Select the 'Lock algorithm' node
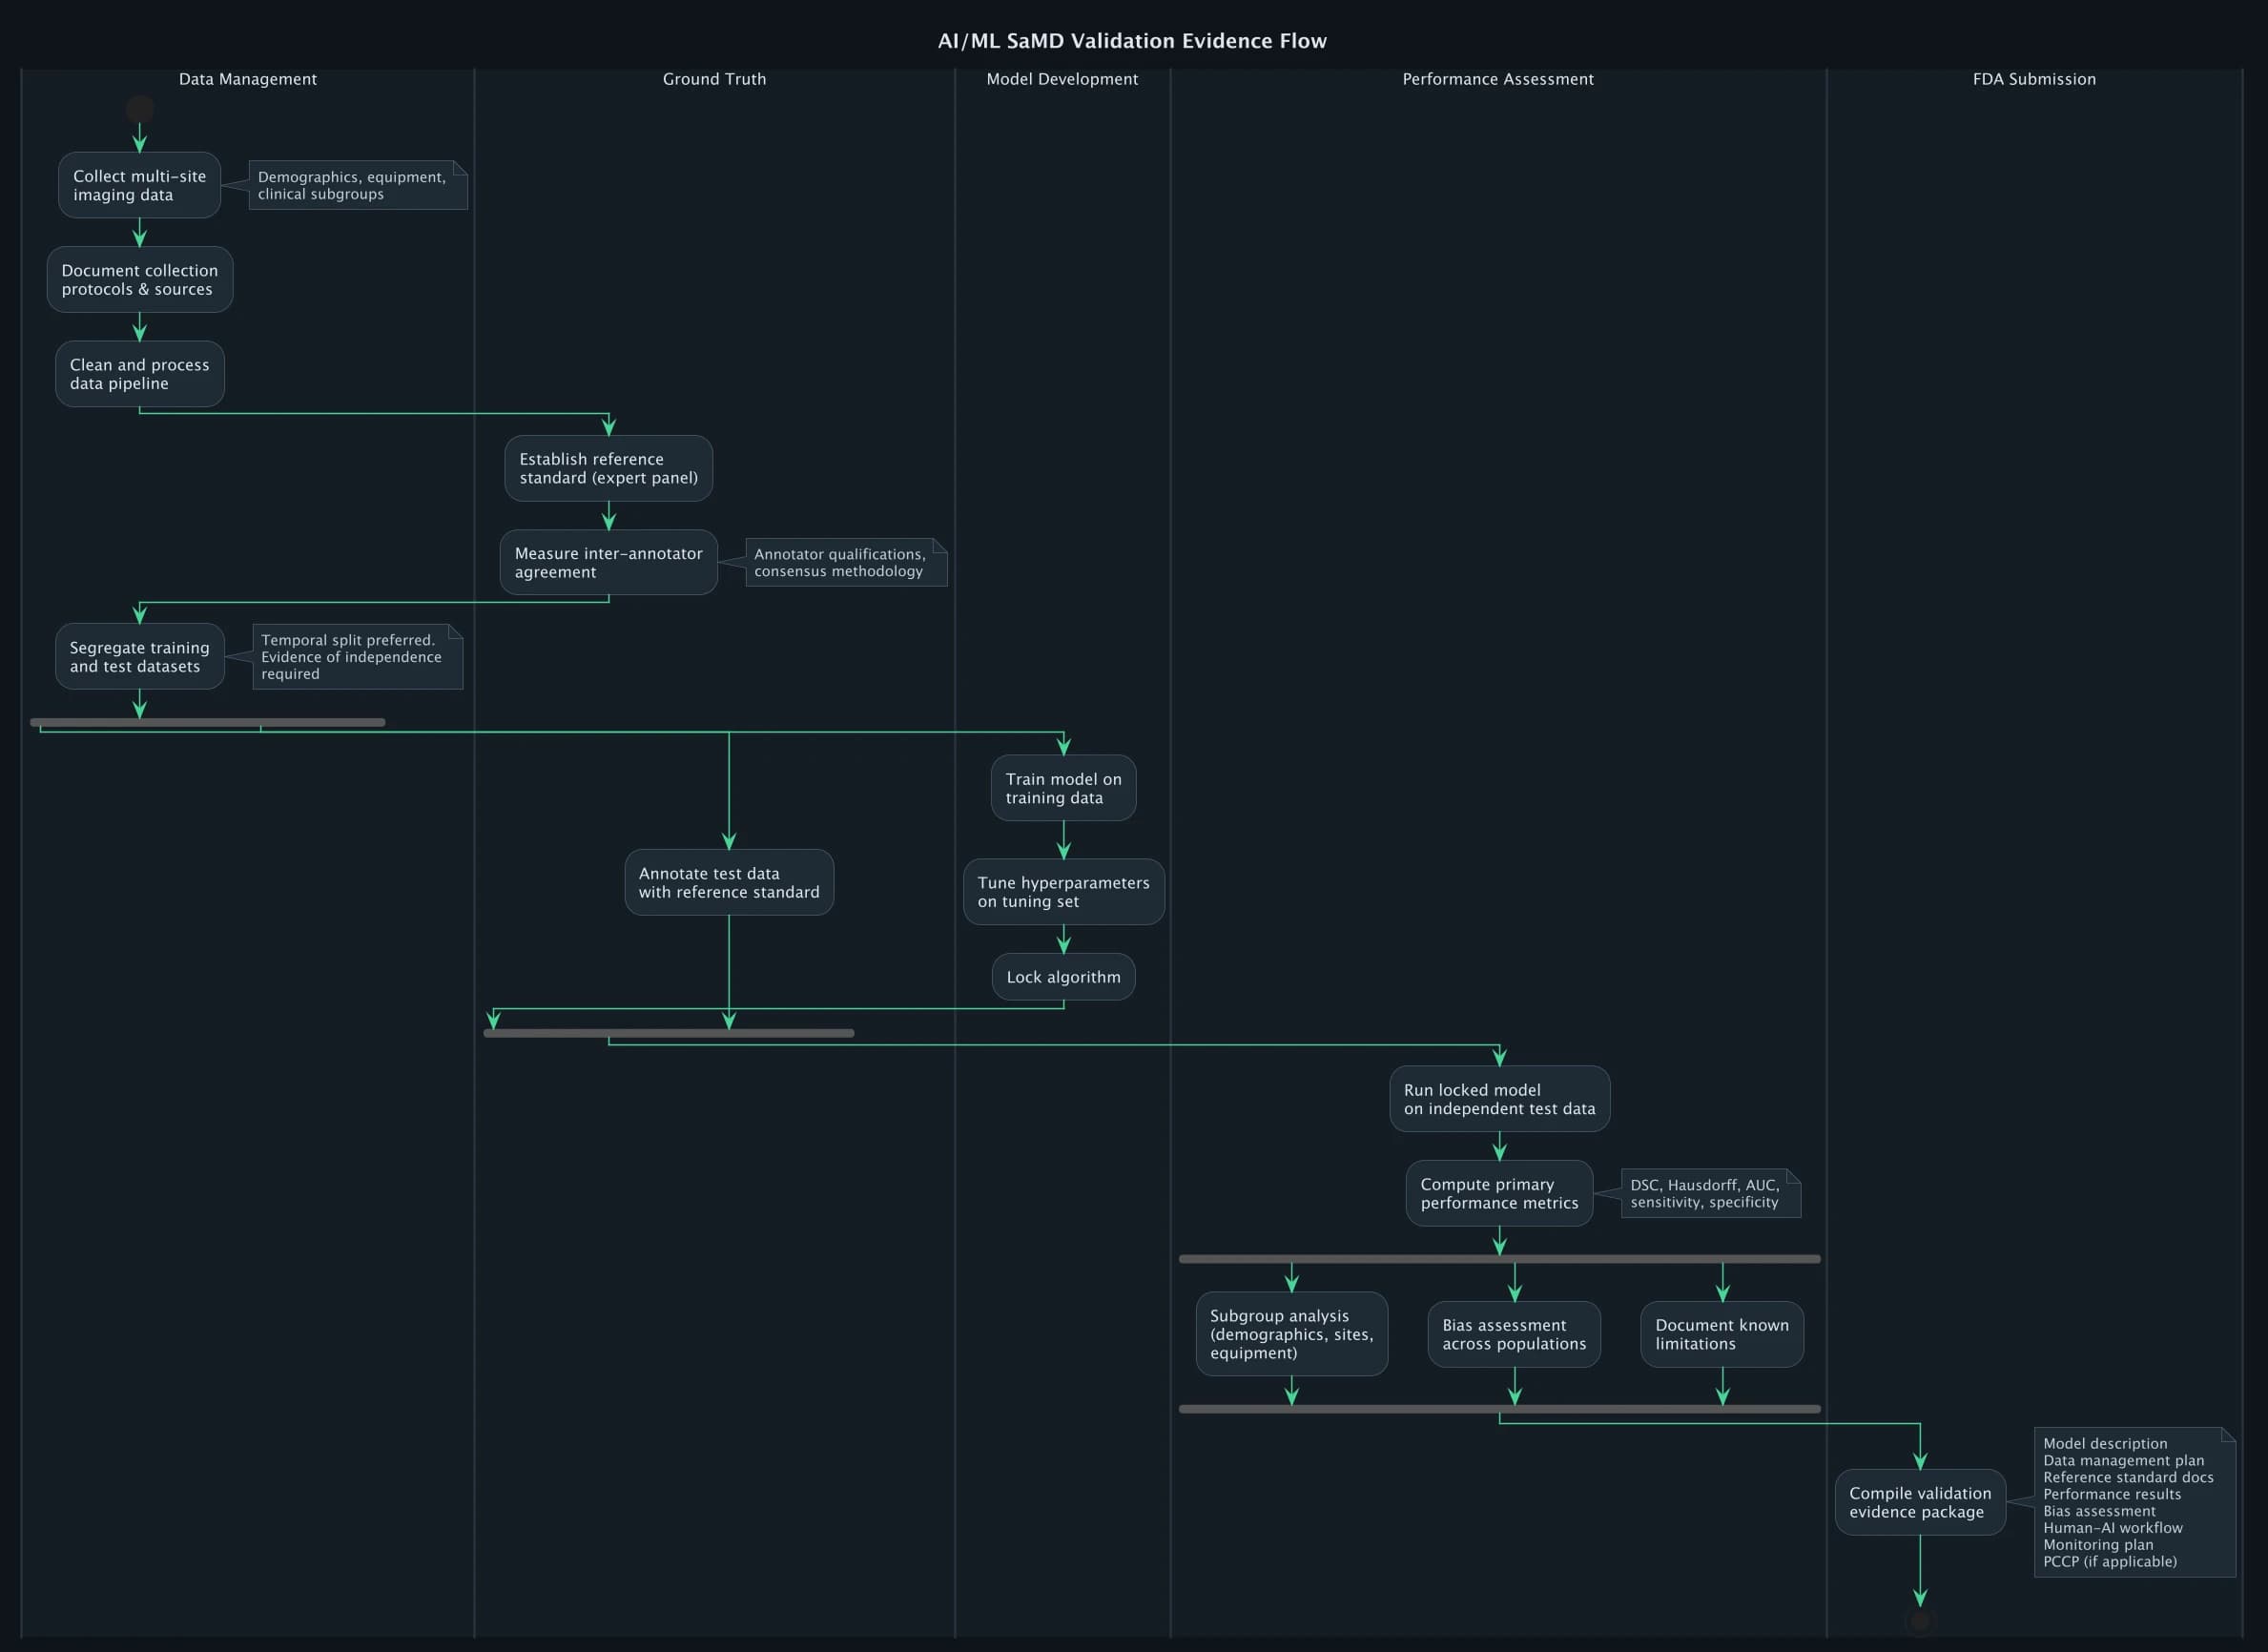Image resolution: width=2268 pixels, height=1652 pixels. tap(1063, 977)
